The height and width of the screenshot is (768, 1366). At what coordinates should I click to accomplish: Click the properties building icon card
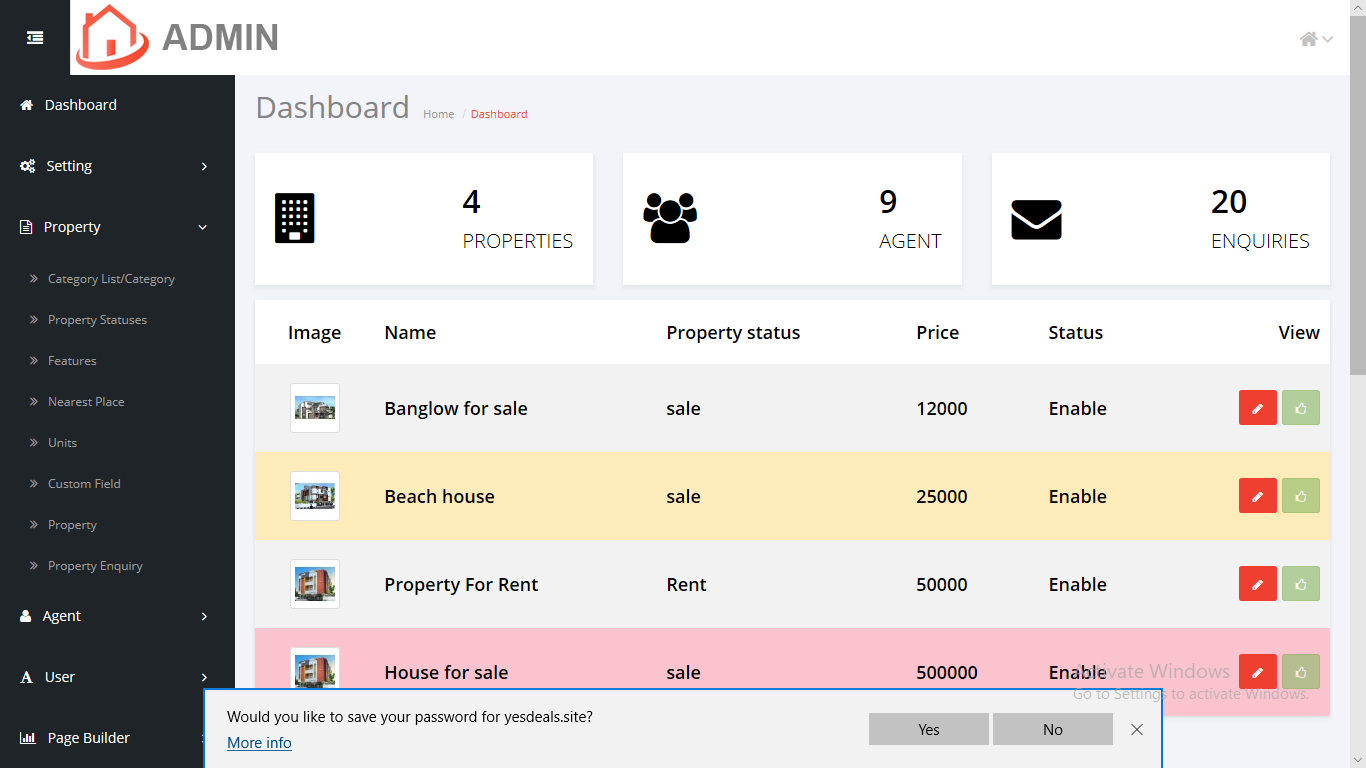[x=294, y=218]
